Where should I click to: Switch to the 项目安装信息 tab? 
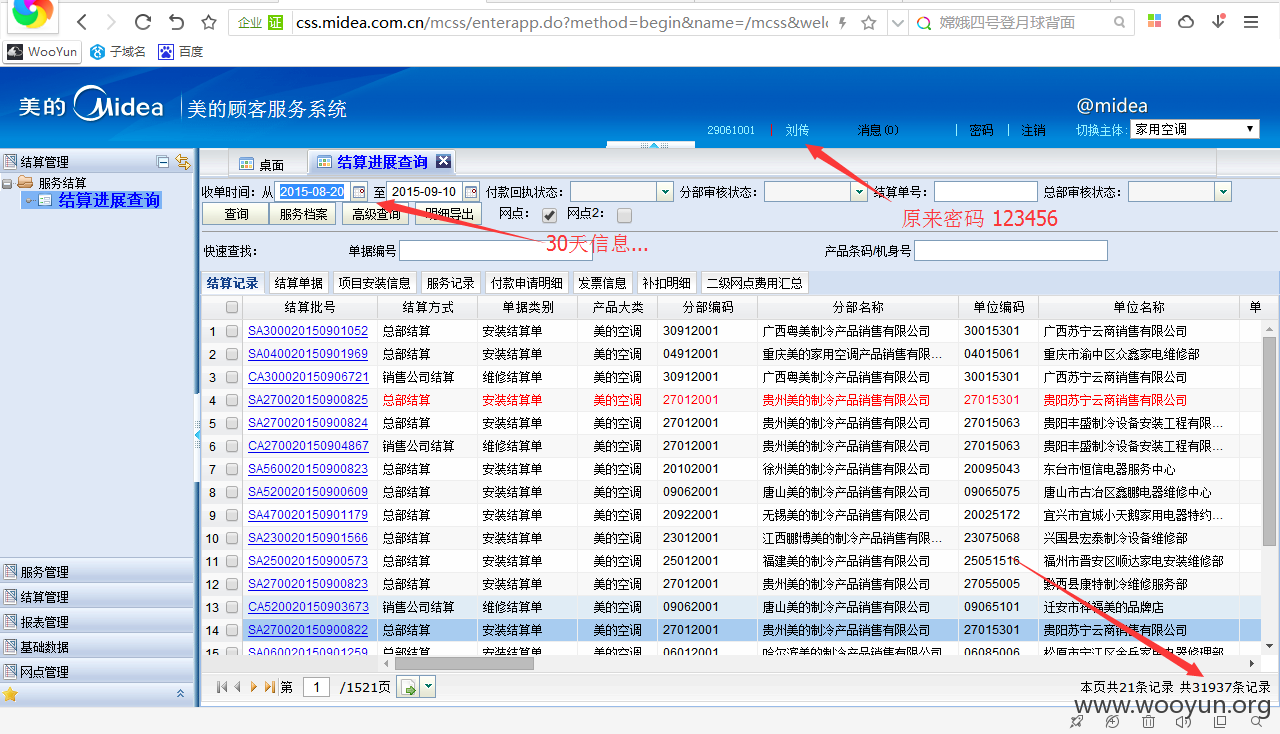[x=373, y=283]
